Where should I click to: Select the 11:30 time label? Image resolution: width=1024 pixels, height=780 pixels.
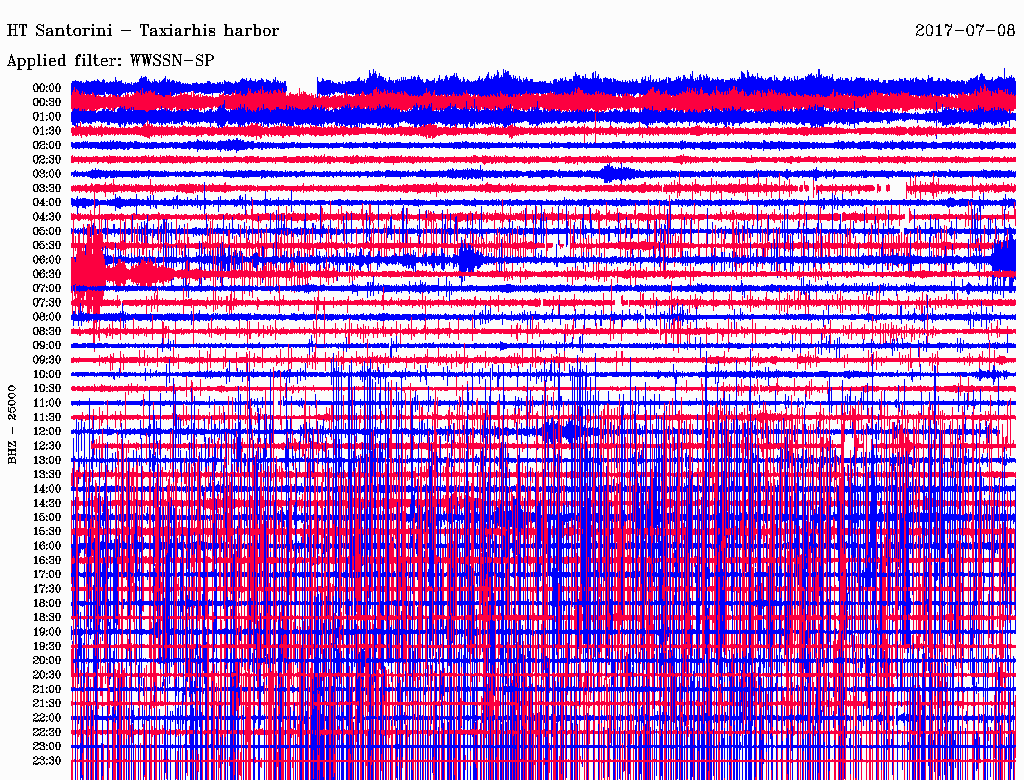(47, 417)
